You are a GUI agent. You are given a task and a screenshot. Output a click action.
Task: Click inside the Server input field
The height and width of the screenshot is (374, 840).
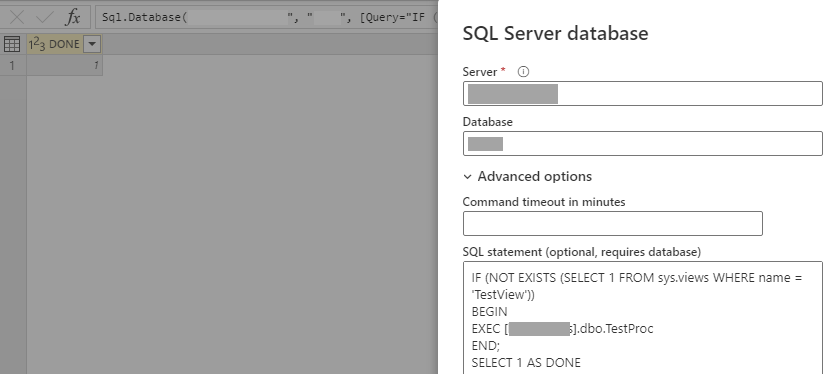[642, 94]
